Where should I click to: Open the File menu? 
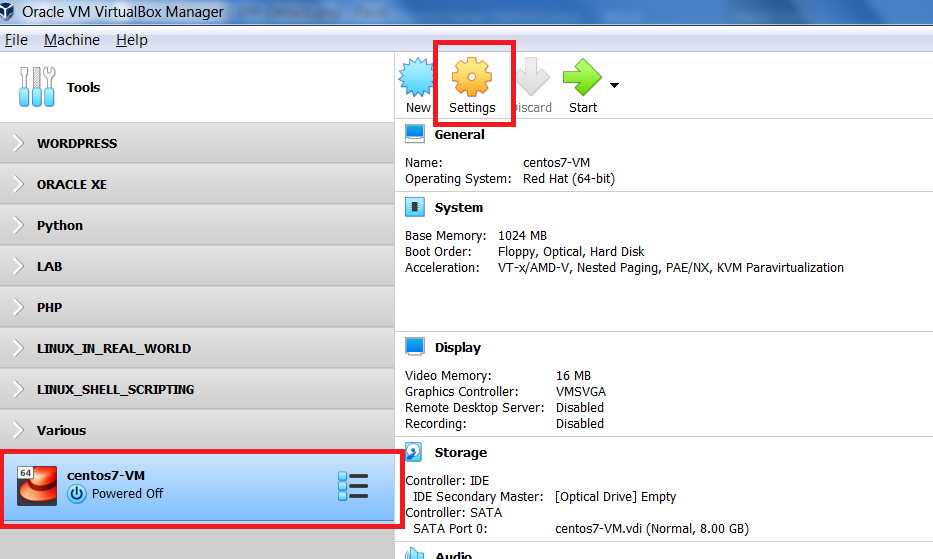[16, 40]
